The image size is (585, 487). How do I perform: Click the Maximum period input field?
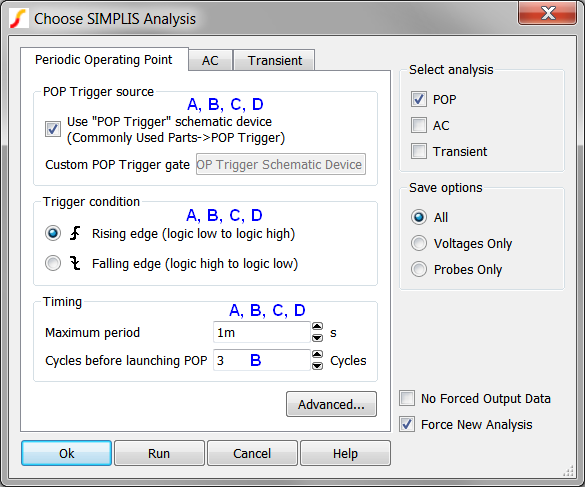point(262,332)
